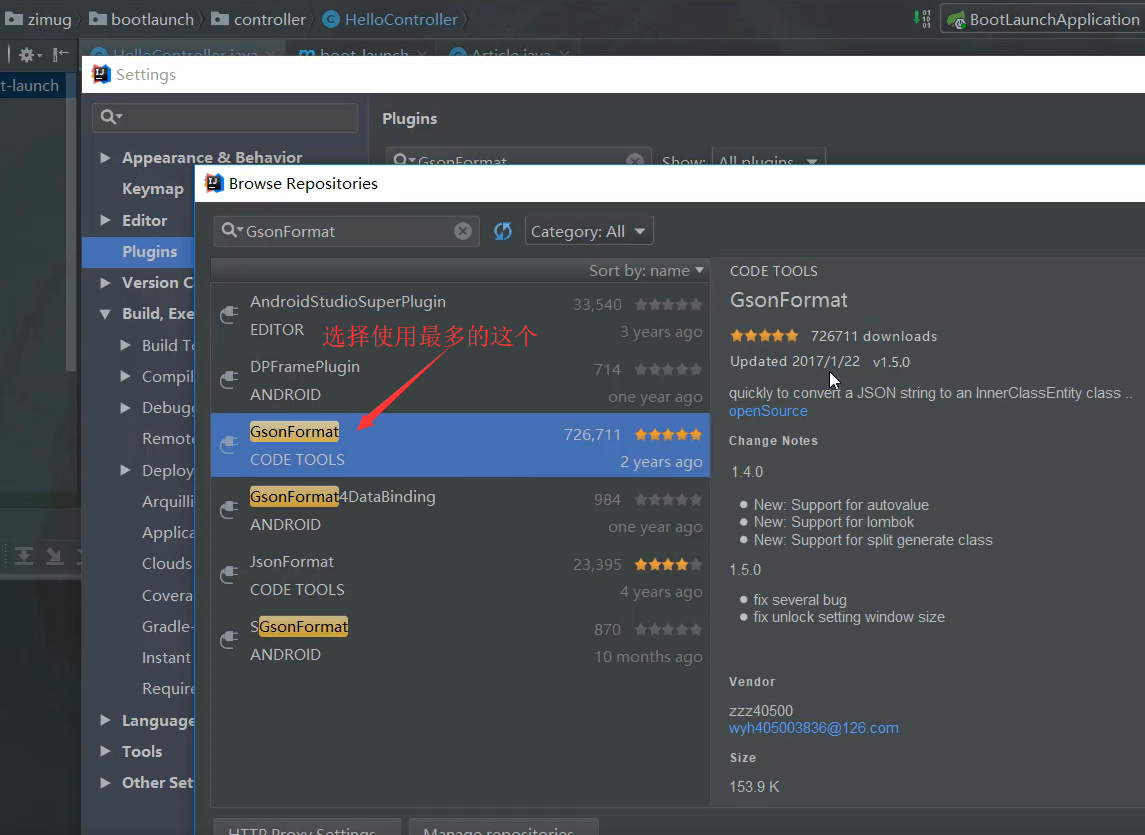Expand the Compiler subnode
1145x835 pixels.
tap(126, 376)
